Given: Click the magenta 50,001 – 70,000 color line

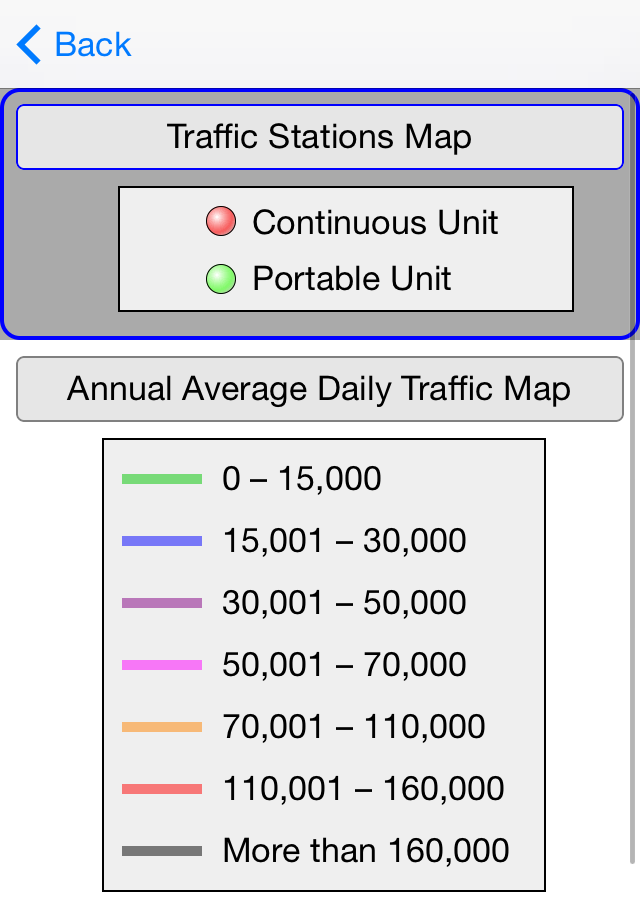Looking at the screenshot, I should (x=162, y=665).
